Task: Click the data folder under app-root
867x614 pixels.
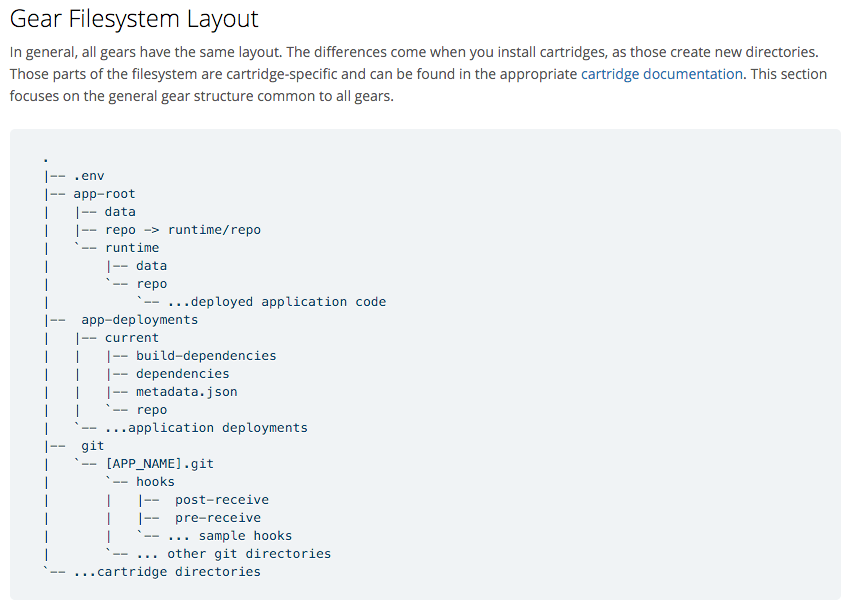Action: point(120,211)
